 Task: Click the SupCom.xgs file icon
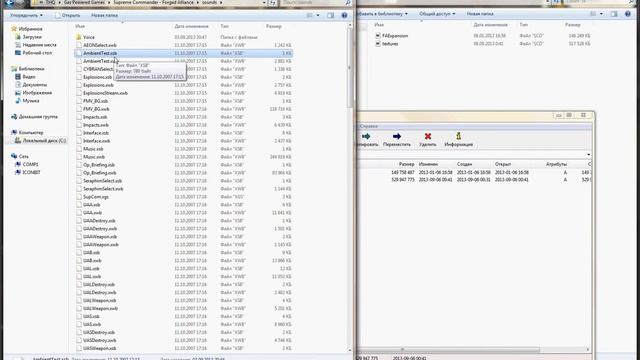79,197
